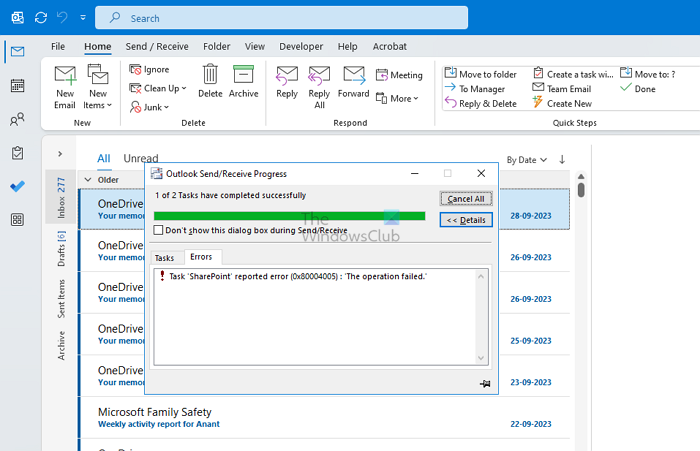Open Customize Quick Access Toolbar dropdown

point(83,18)
